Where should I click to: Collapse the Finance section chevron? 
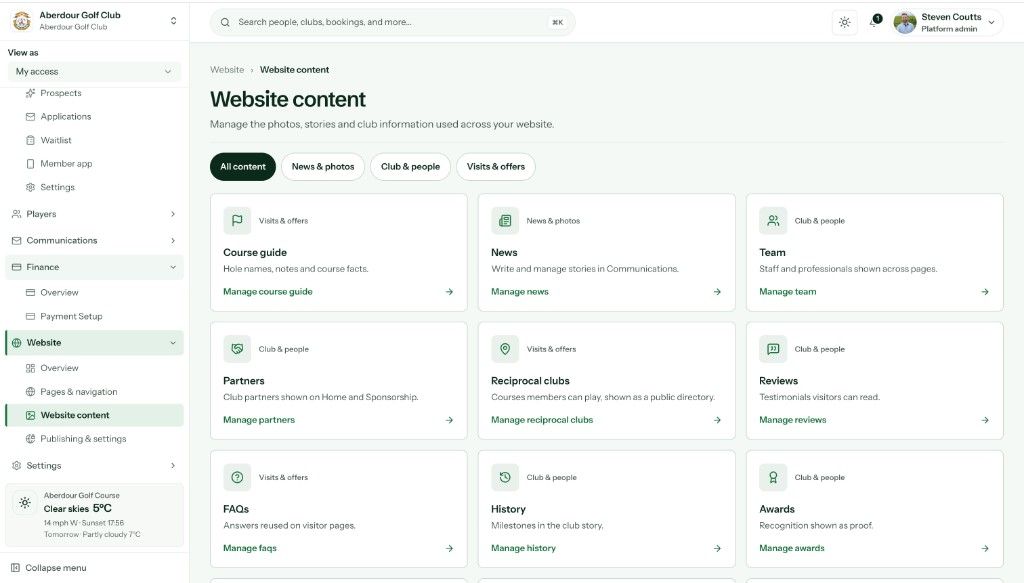coord(173,267)
